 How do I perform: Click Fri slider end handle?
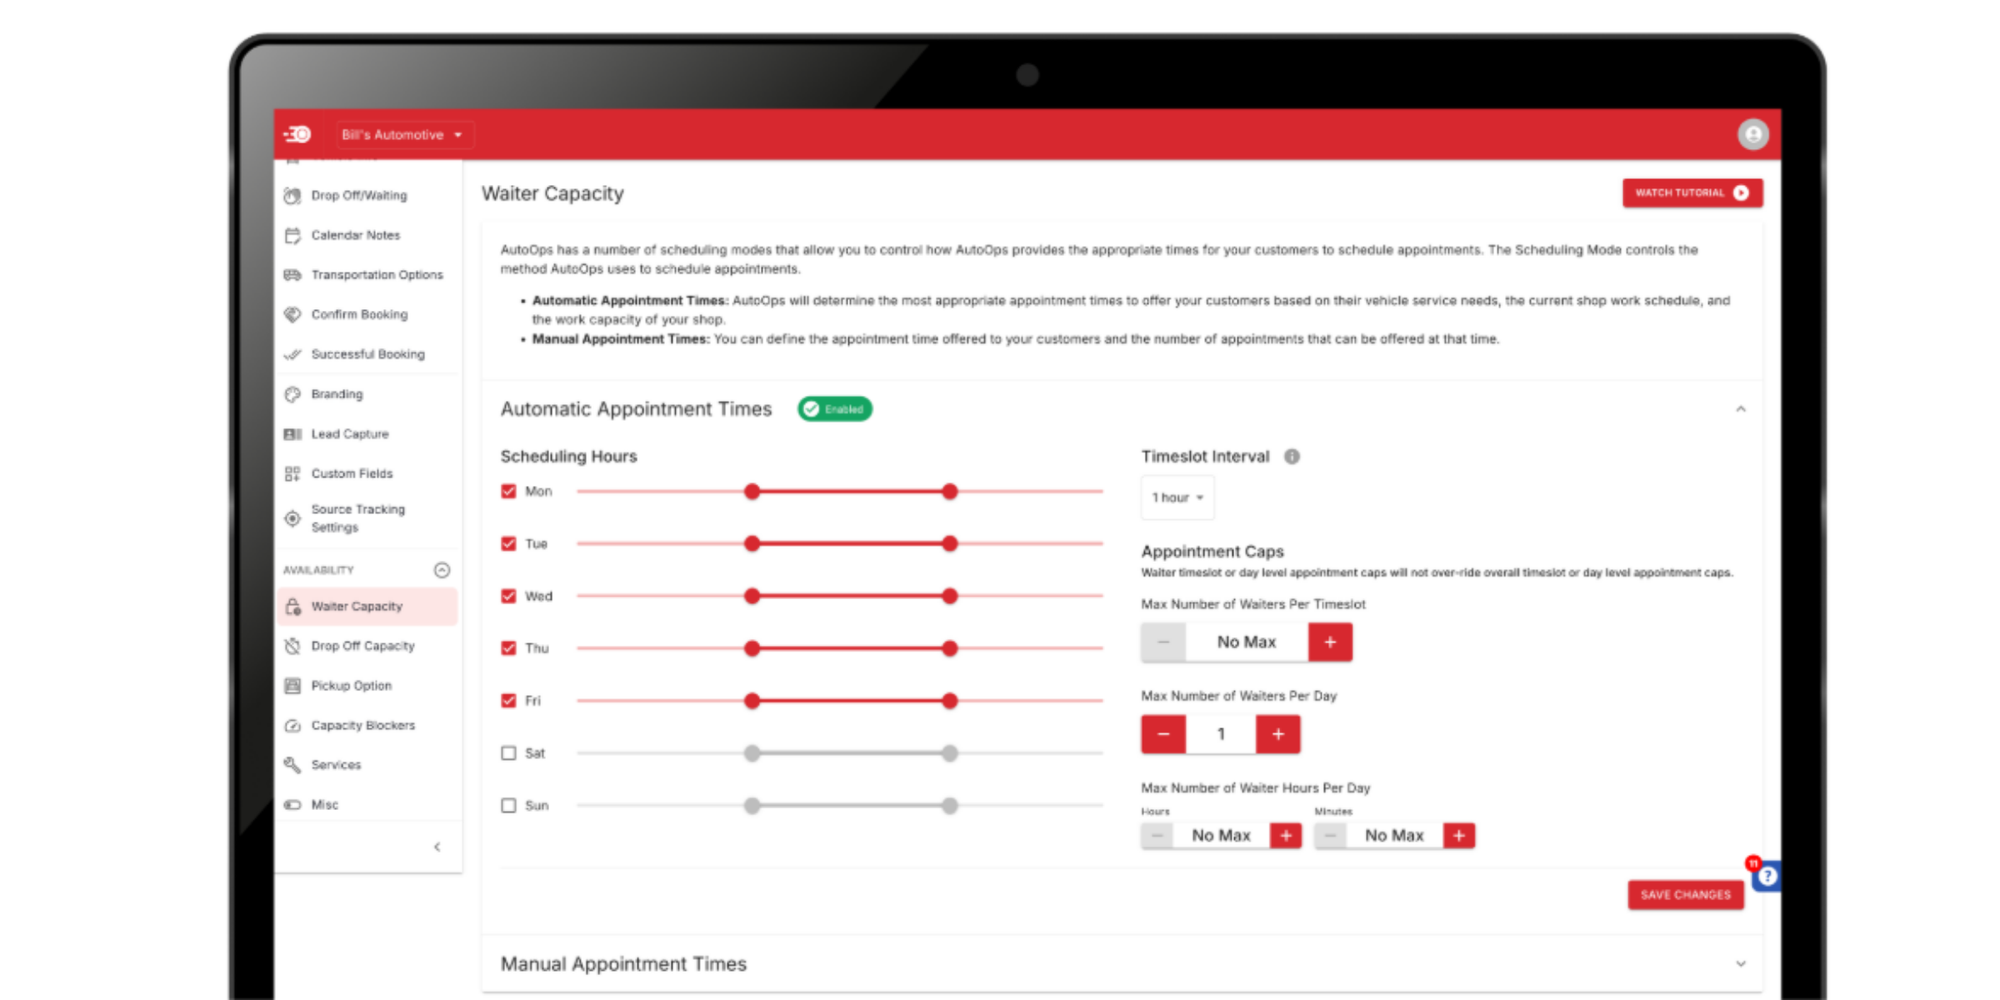[x=950, y=701]
